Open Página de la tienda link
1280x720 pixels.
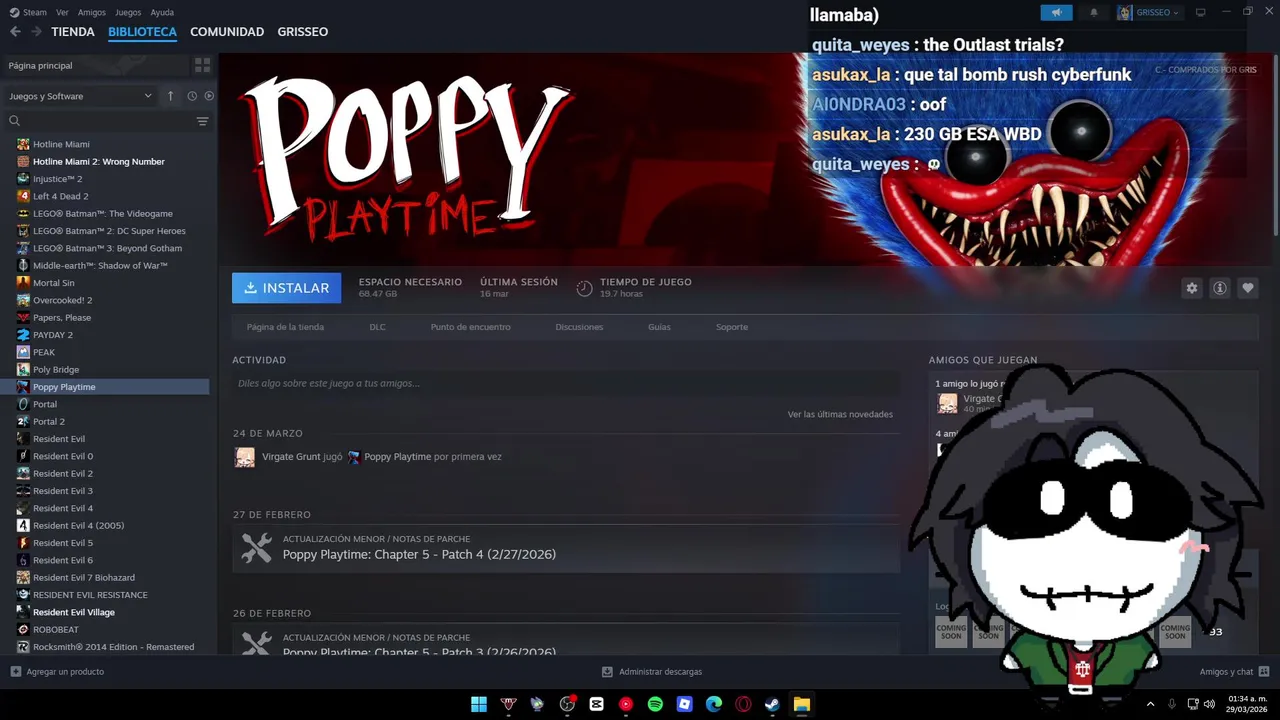[285, 327]
